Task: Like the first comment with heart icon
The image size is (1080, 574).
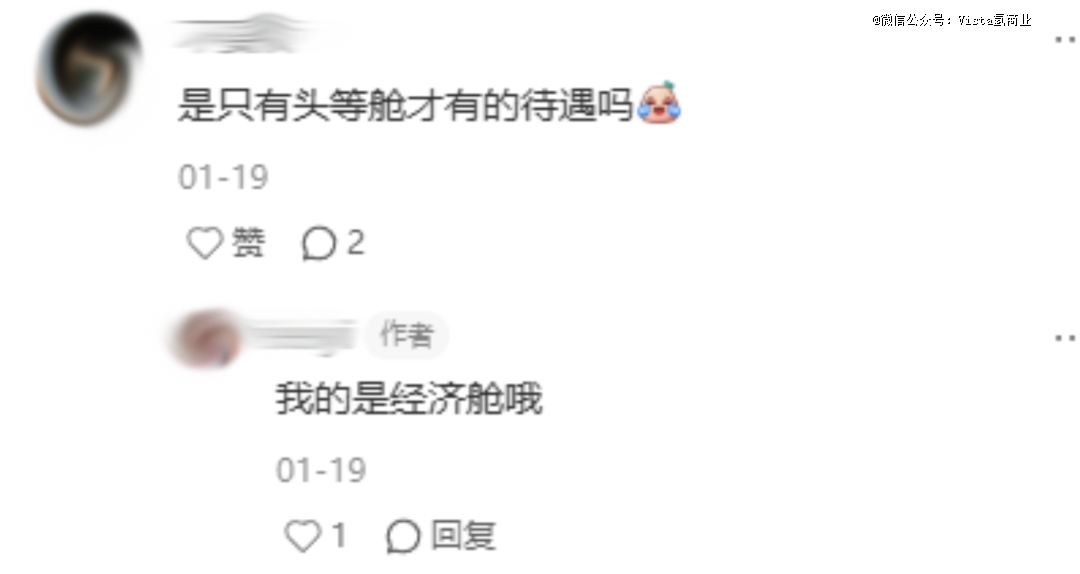Action: click(x=205, y=243)
